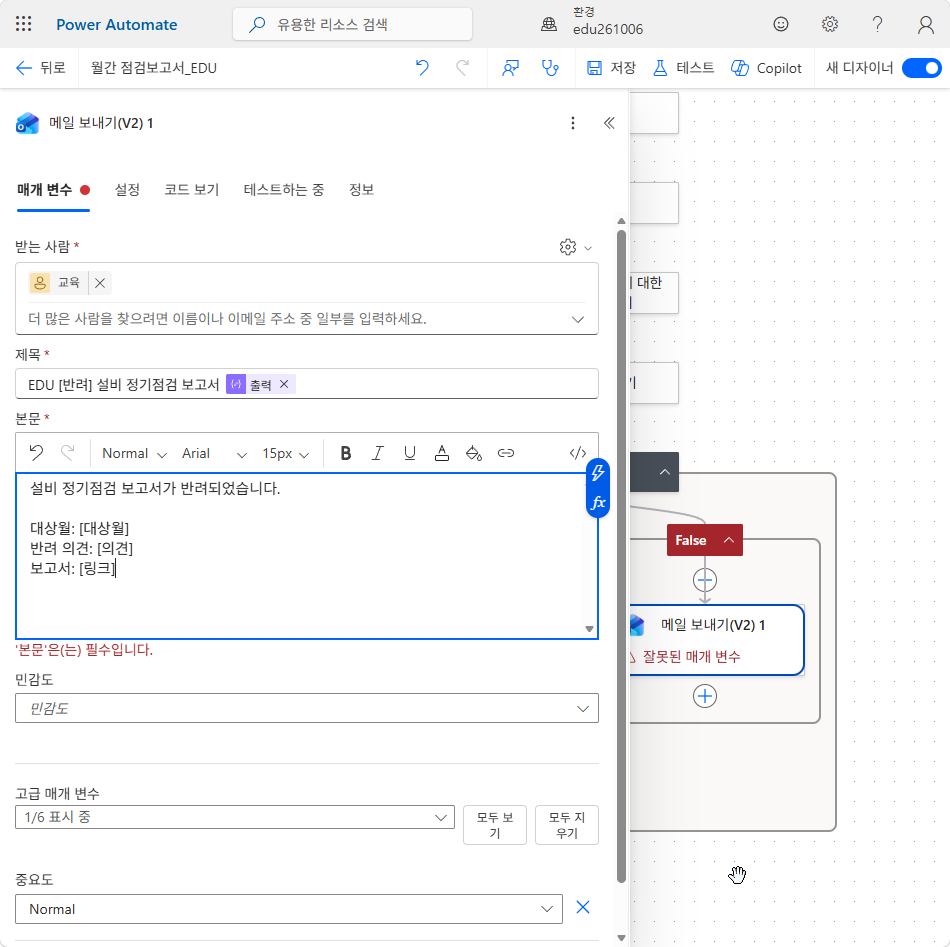The image size is (950, 947).
Task: Toggle underline formatting
Action: (410, 453)
